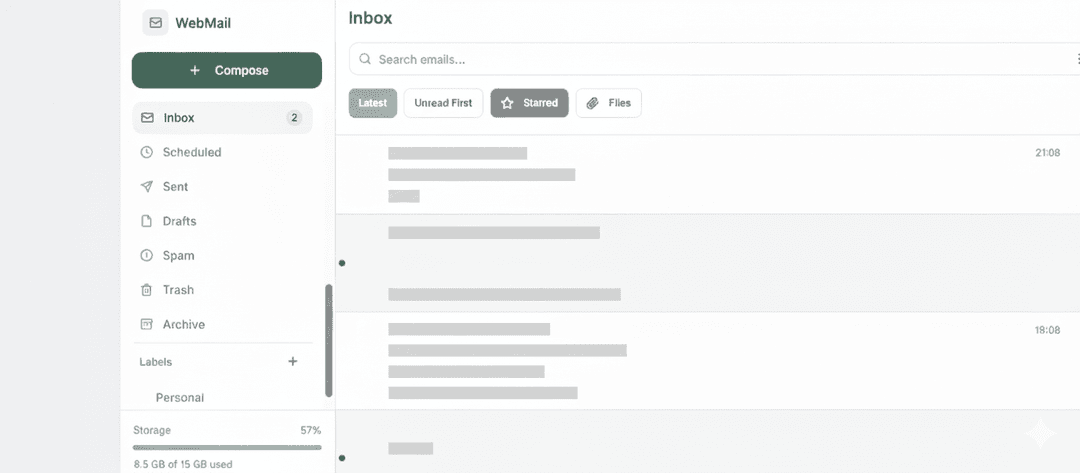Screen dimensions: 1080x473
Task: Open the Scheduled folder clock icon
Action: coord(147,152)
